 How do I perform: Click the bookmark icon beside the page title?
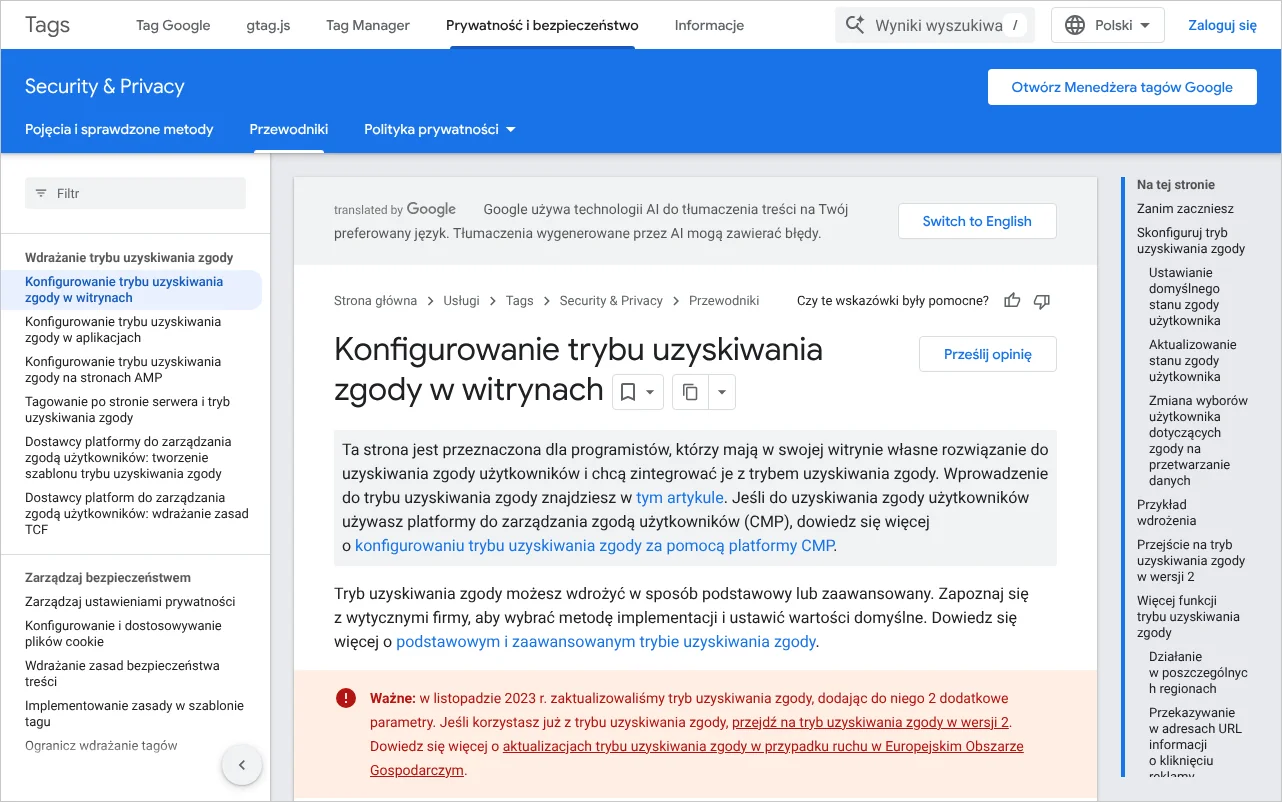click(x=628, y=392)
